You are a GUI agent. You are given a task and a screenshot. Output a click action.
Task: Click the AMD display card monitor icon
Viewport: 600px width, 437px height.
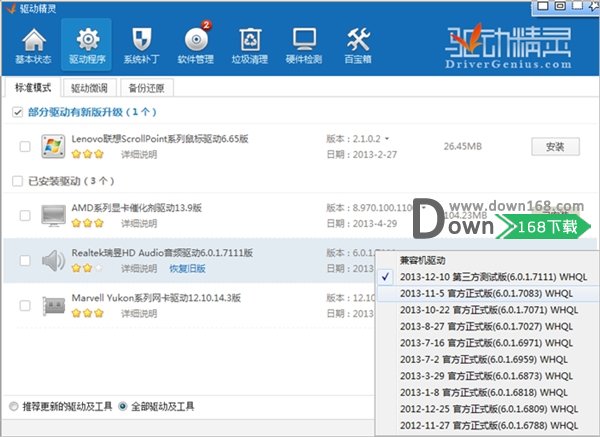pyautogui.click(x=53, y=215)
